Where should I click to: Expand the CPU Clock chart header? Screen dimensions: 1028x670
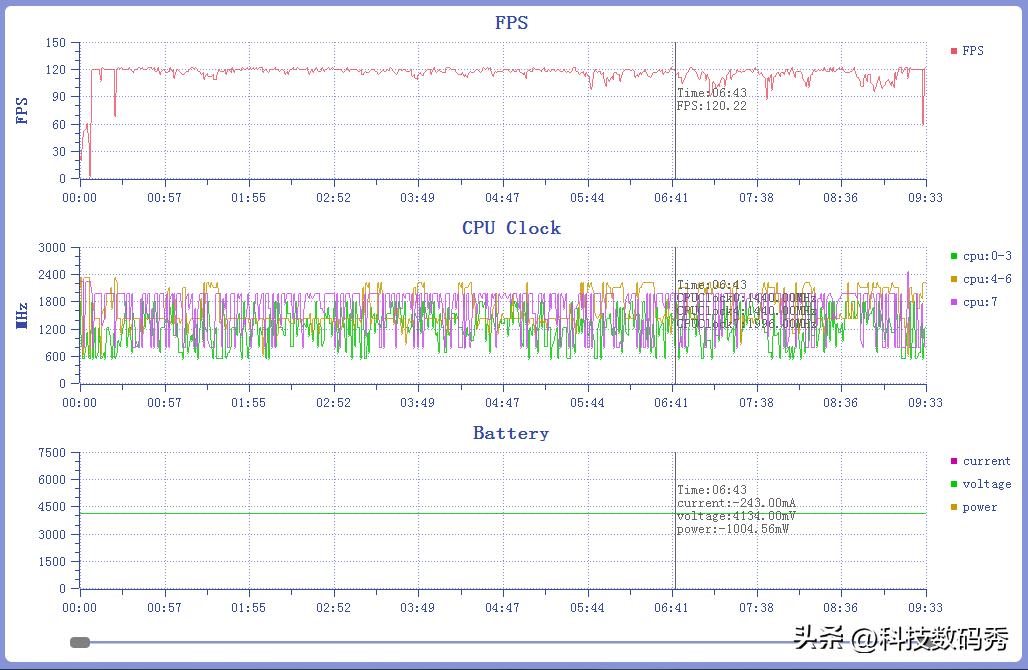[511, 227]
